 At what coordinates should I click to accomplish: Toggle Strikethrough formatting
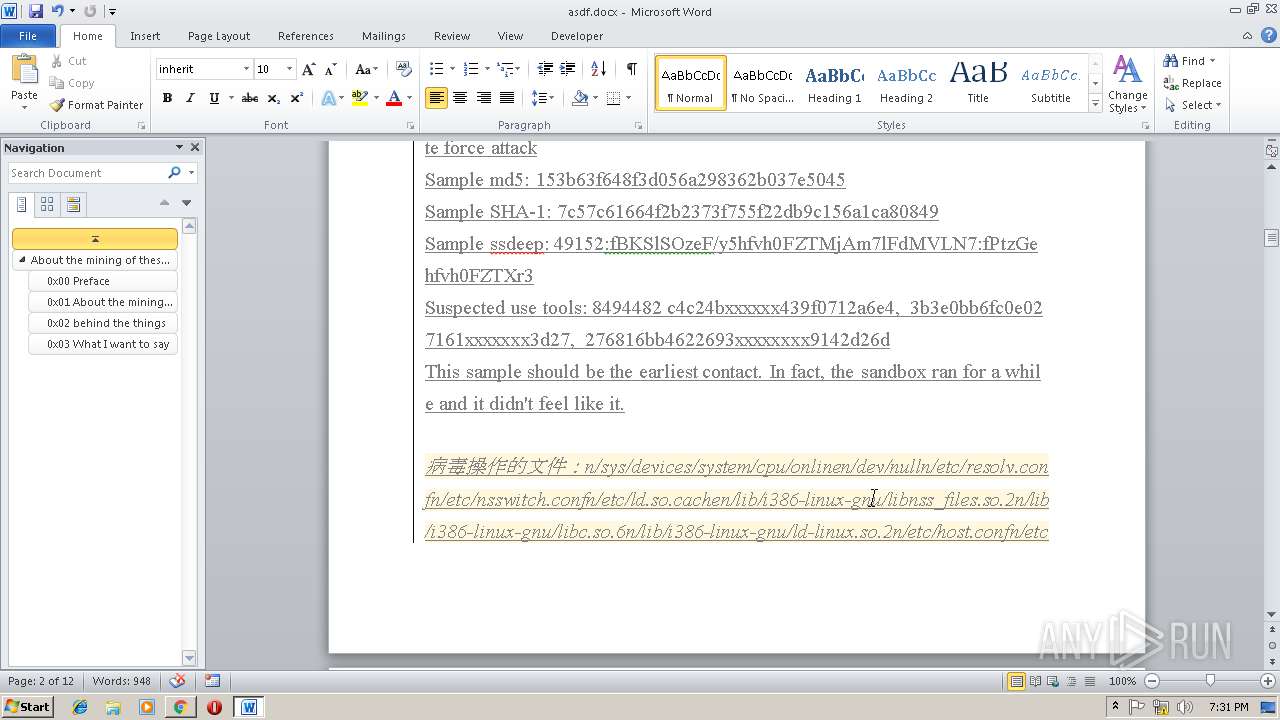(250, 98)
